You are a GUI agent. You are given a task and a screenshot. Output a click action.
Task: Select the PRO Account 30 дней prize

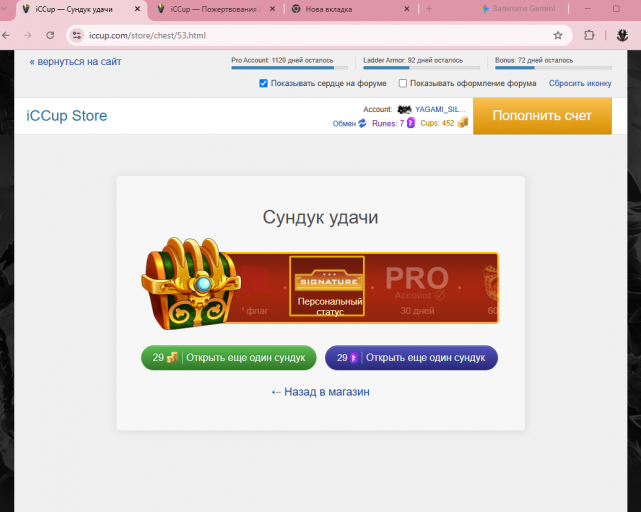tap(417, 290)
